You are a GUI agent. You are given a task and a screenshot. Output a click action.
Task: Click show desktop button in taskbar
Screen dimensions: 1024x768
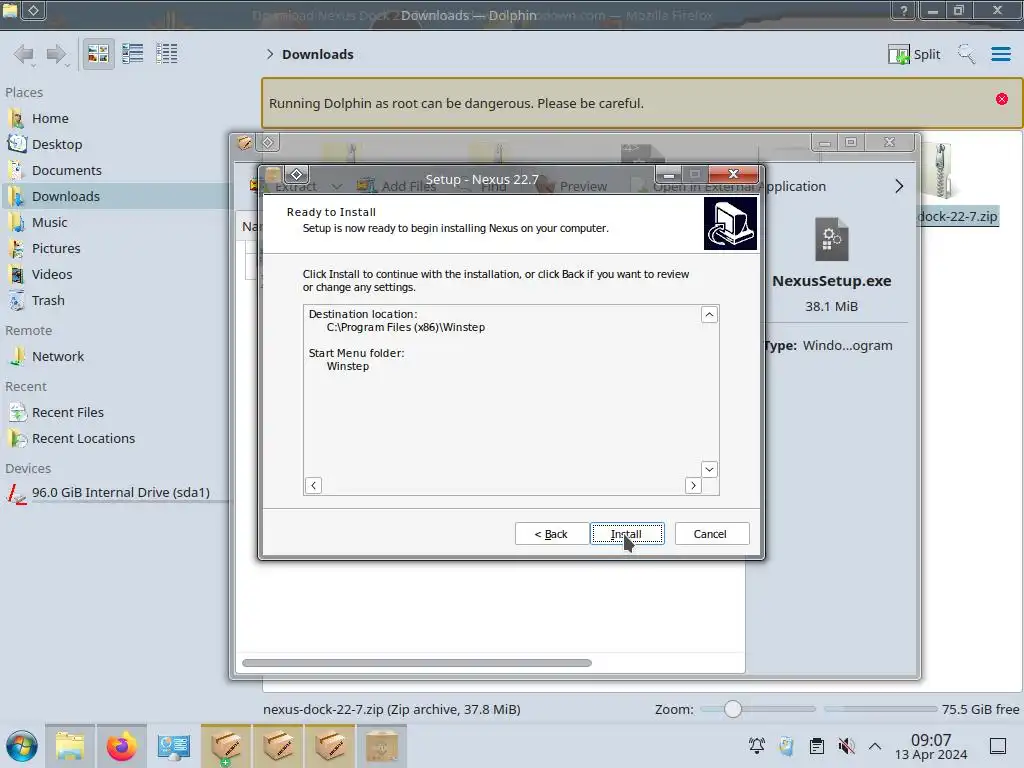998,746
